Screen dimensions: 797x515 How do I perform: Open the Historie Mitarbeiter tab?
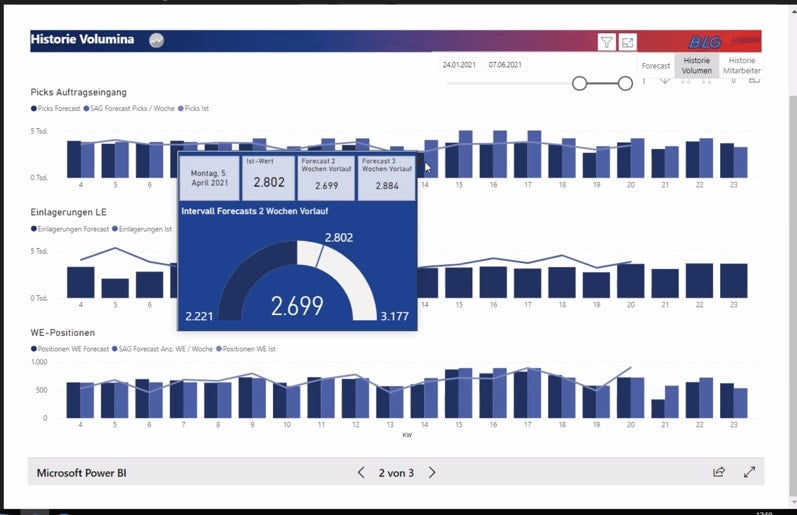coord(742,66)
